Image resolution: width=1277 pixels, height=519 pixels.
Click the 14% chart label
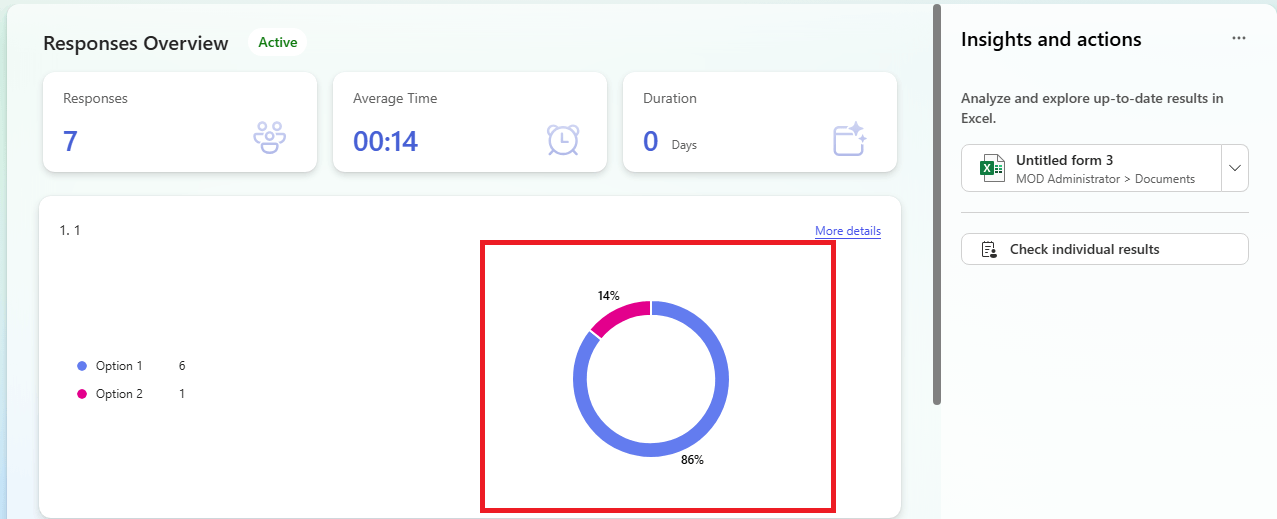[608, 296]
